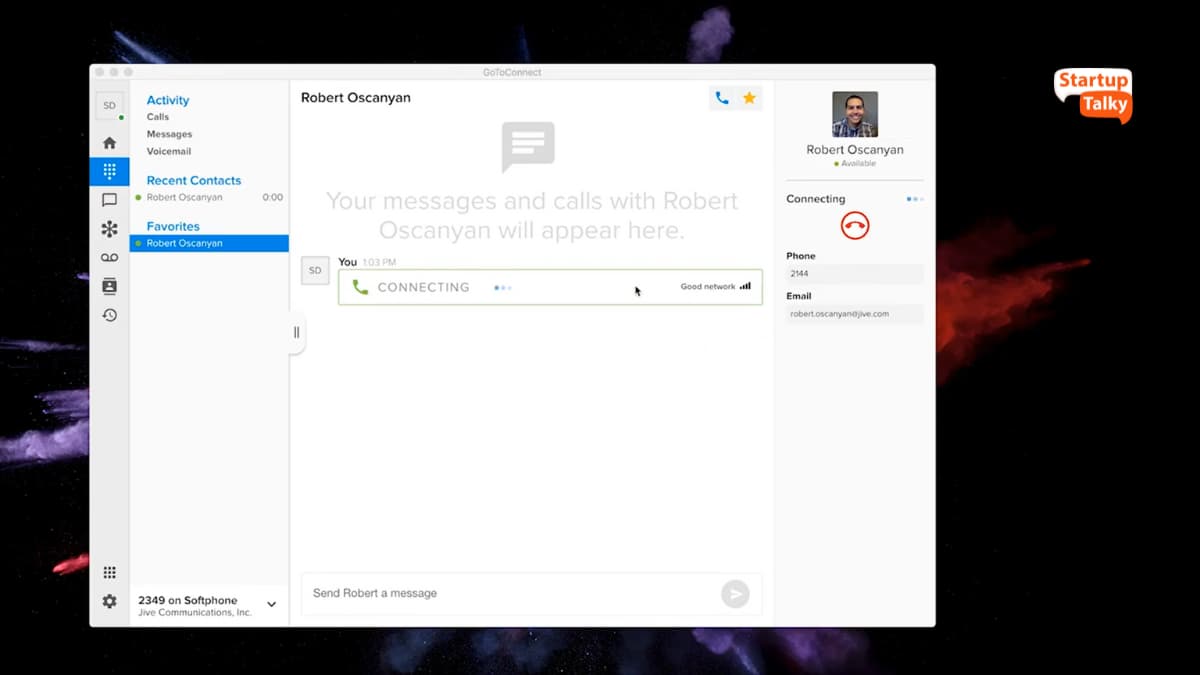Click the Meetings icon in the sidebar

pos(109,228)
